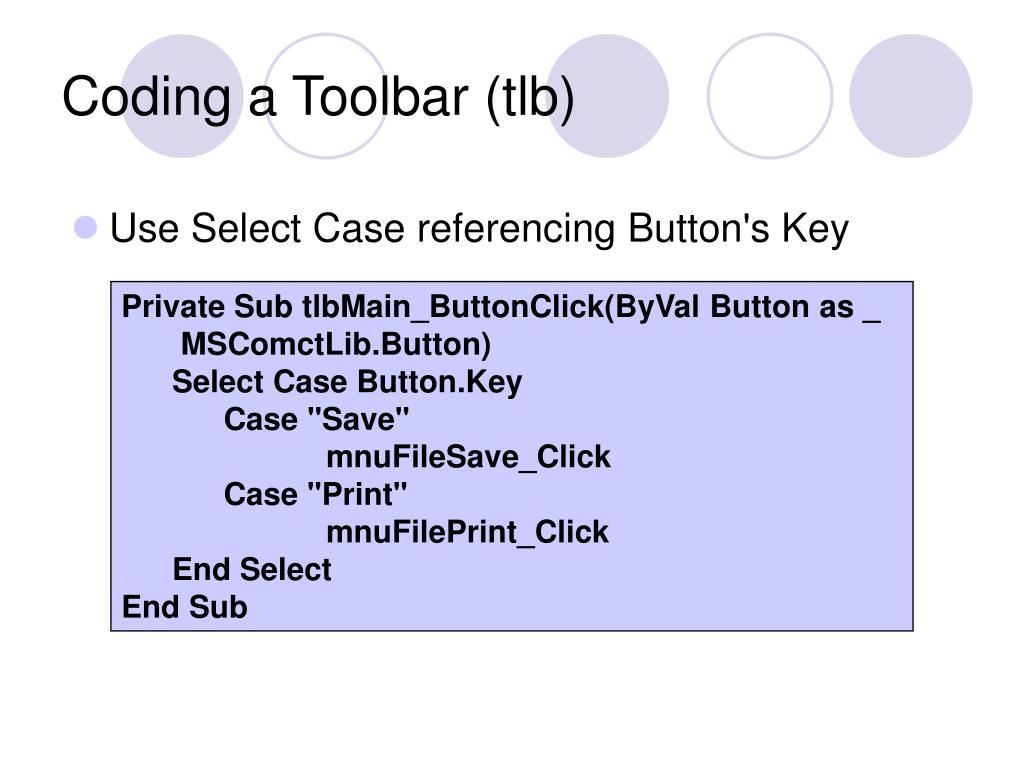Click the empty outlined circle near the right
The width and height of the screenshot is (1024, 768).
[x=770, y=96]
